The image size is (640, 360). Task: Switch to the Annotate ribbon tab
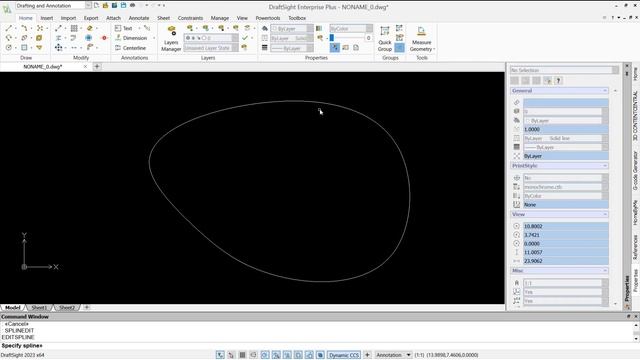(x=139, y=18)
